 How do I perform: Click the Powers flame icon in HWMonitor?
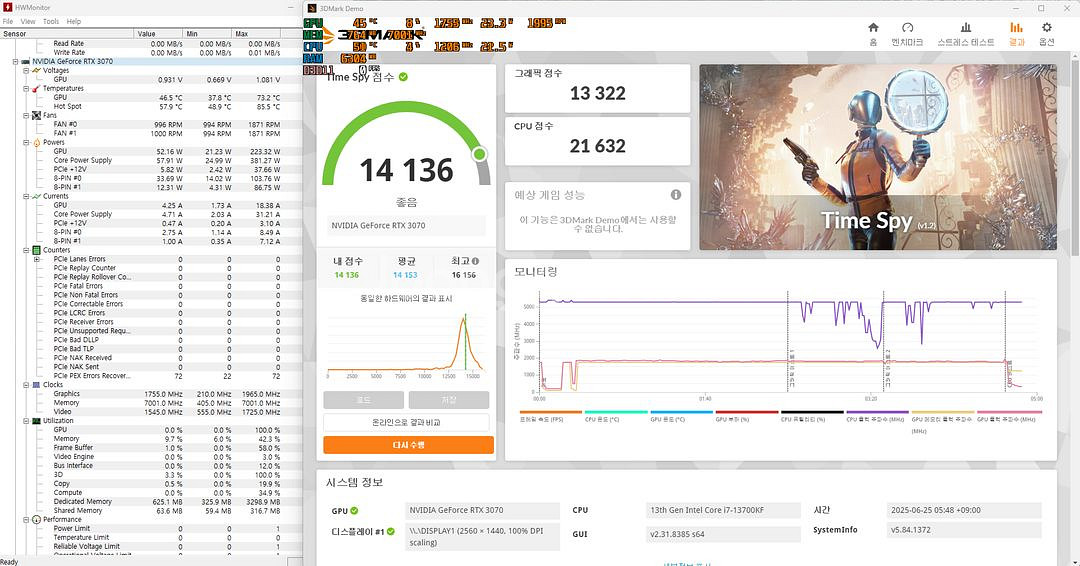point(36,143)
